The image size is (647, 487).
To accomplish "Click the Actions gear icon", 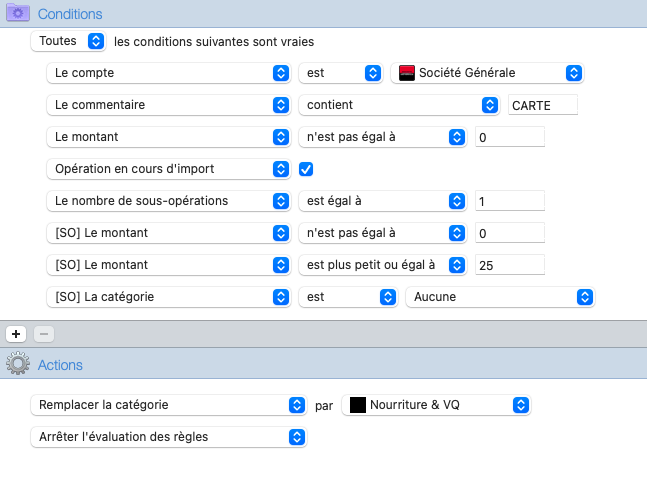I will pos(18,364).
